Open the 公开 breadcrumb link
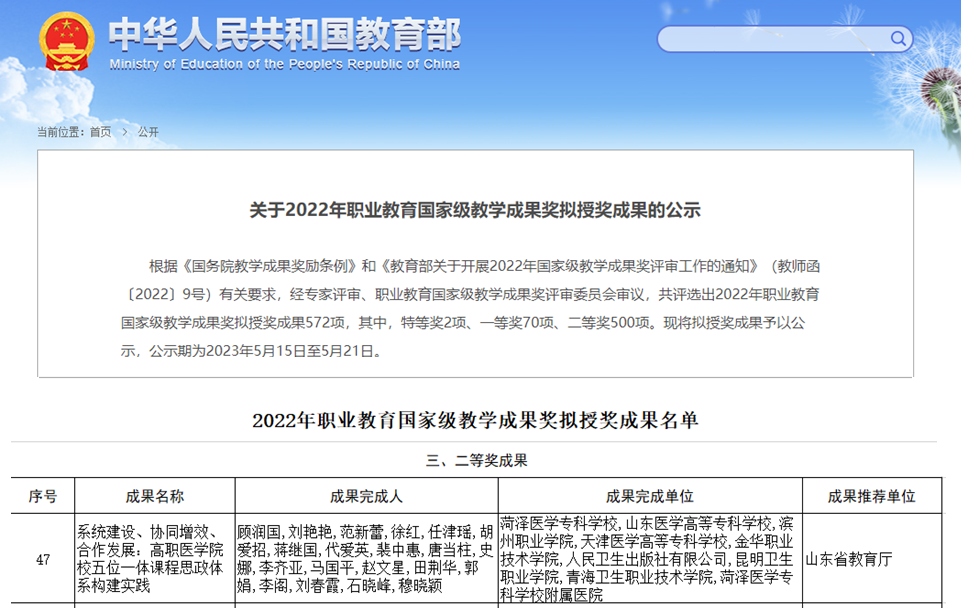 coord(148,132)
